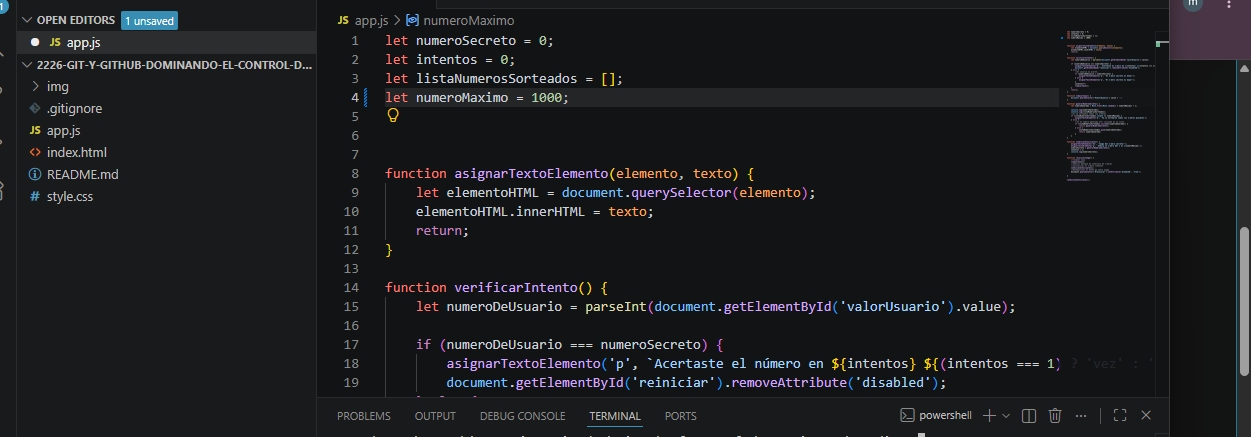This screenshot has height=437, width=1251.
Task: Switch to the PROBLEMS tab
Action: coord(364,416)
